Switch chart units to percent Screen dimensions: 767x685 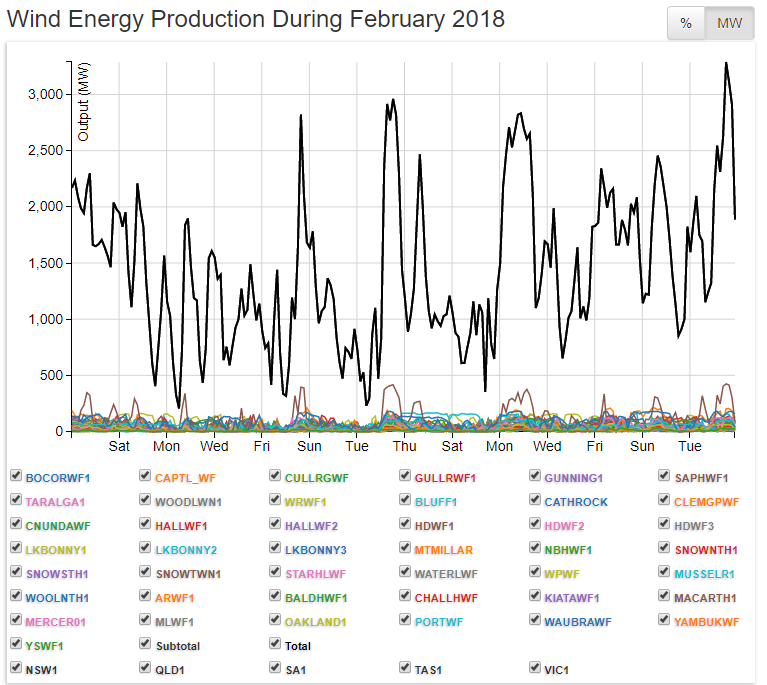(686, 24)
